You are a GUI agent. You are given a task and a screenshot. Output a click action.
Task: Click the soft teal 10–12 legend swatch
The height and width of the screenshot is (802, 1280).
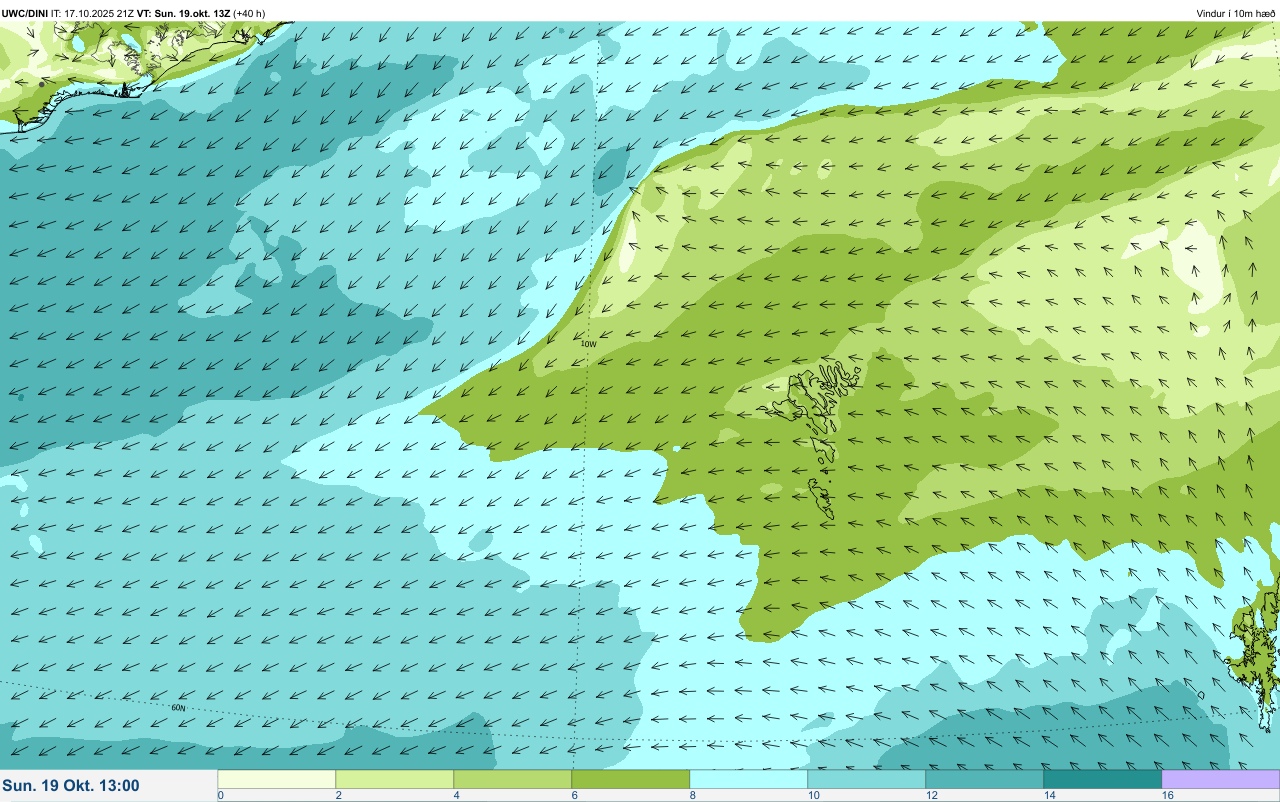tap(866, 779)
